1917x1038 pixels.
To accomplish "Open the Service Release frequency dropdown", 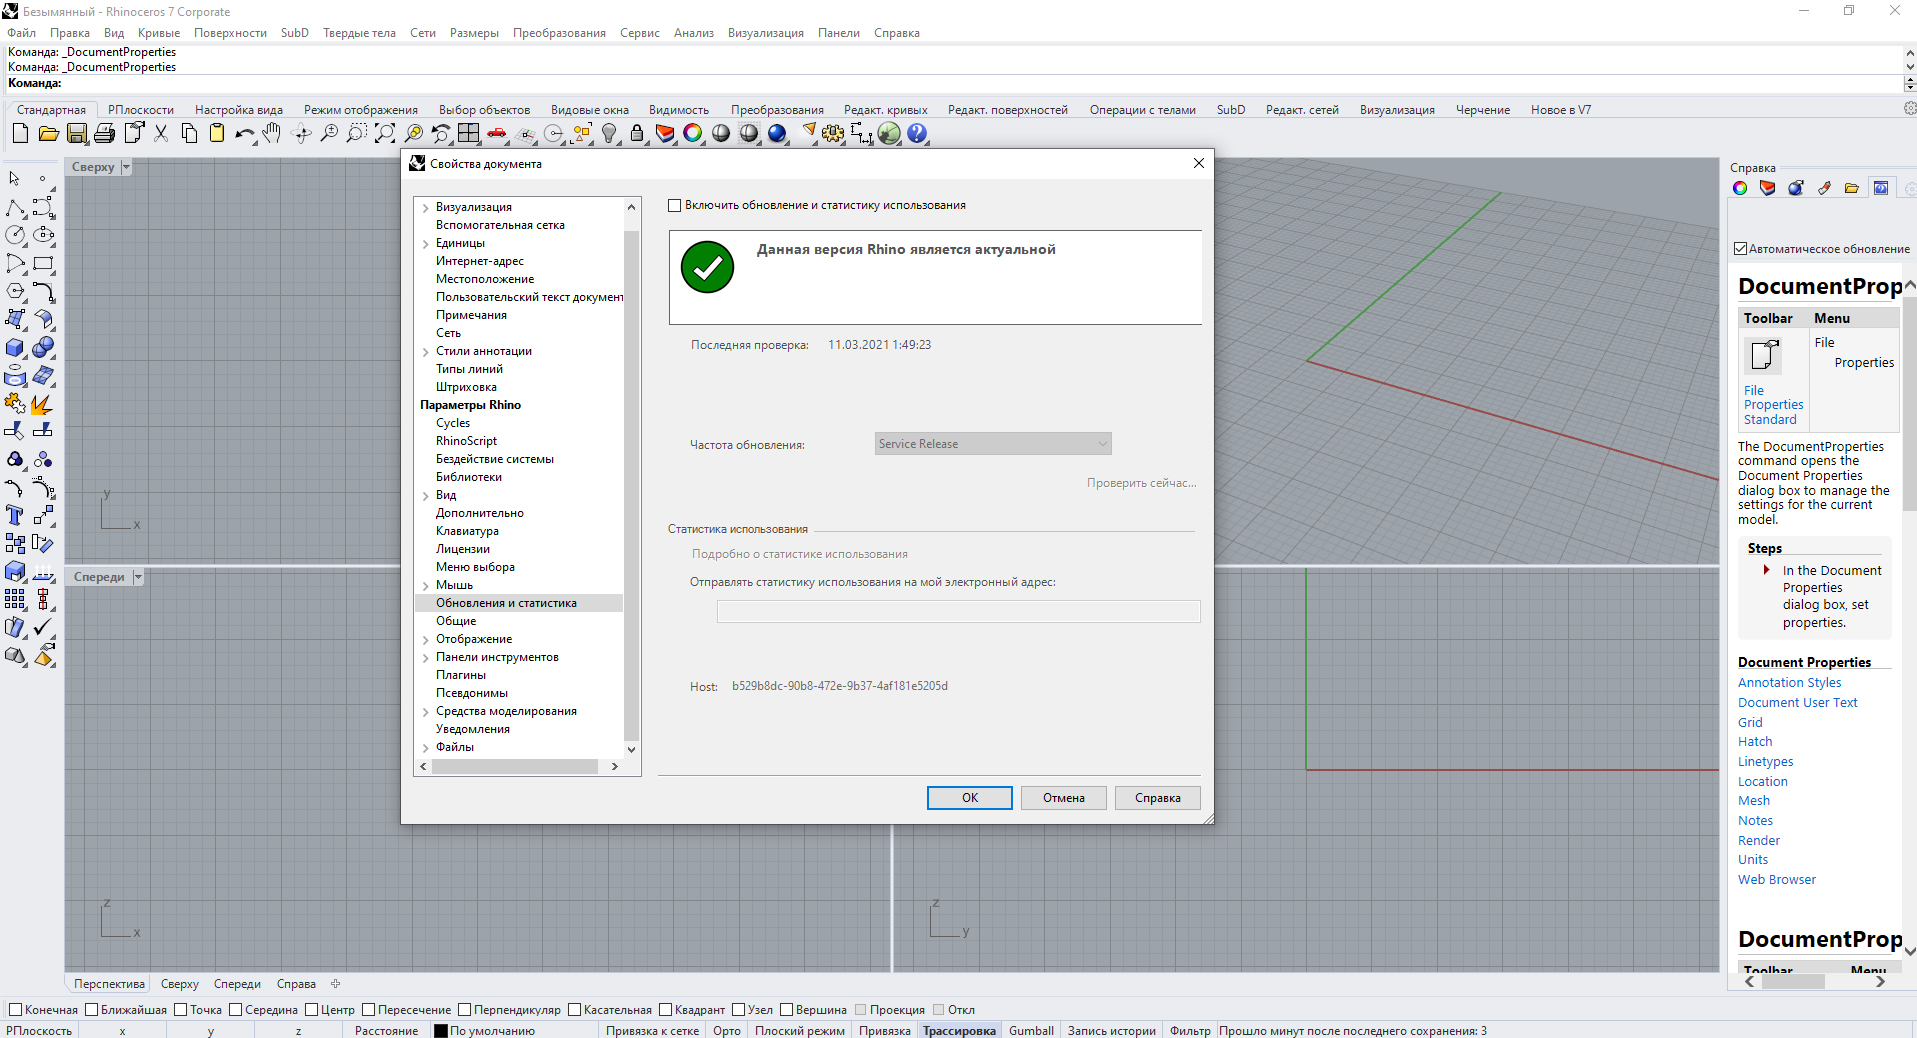I will 992,444.
